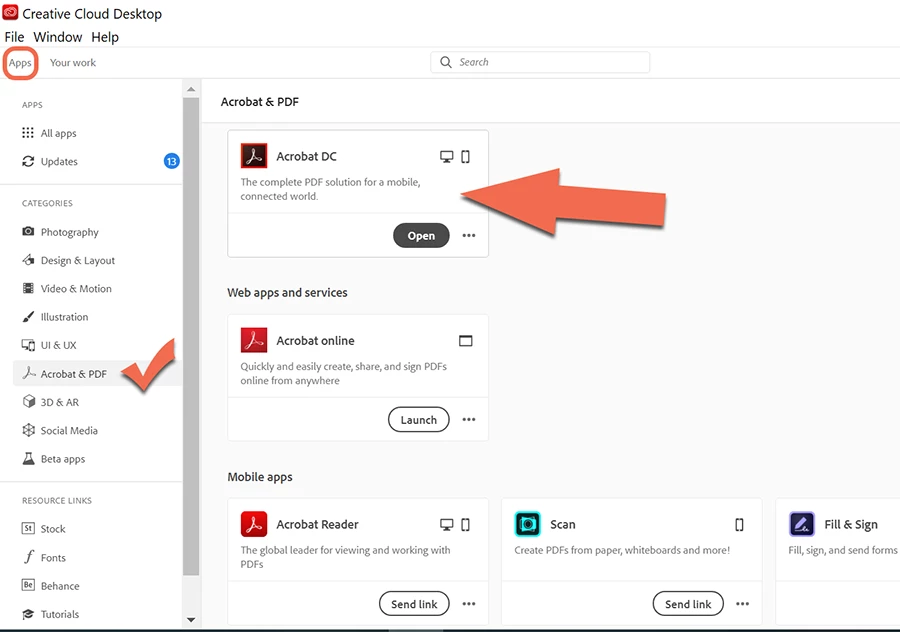
Task: Click the magnifier icon in Search
Action: (x=446, y=62)
